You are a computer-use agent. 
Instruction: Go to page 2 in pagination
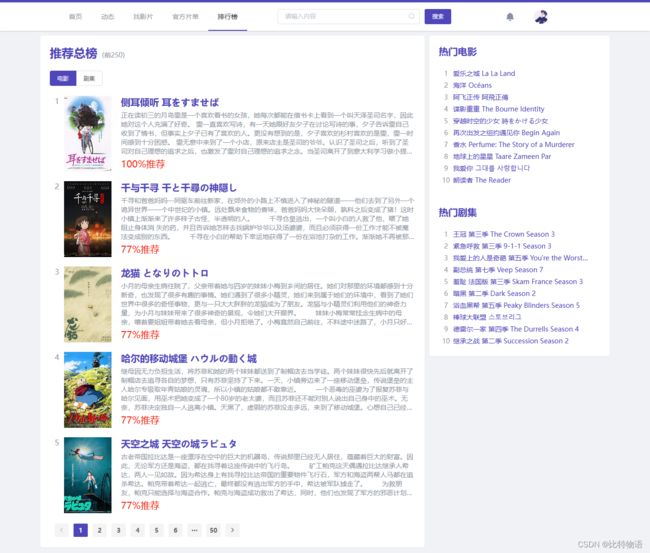coord(99,530)
